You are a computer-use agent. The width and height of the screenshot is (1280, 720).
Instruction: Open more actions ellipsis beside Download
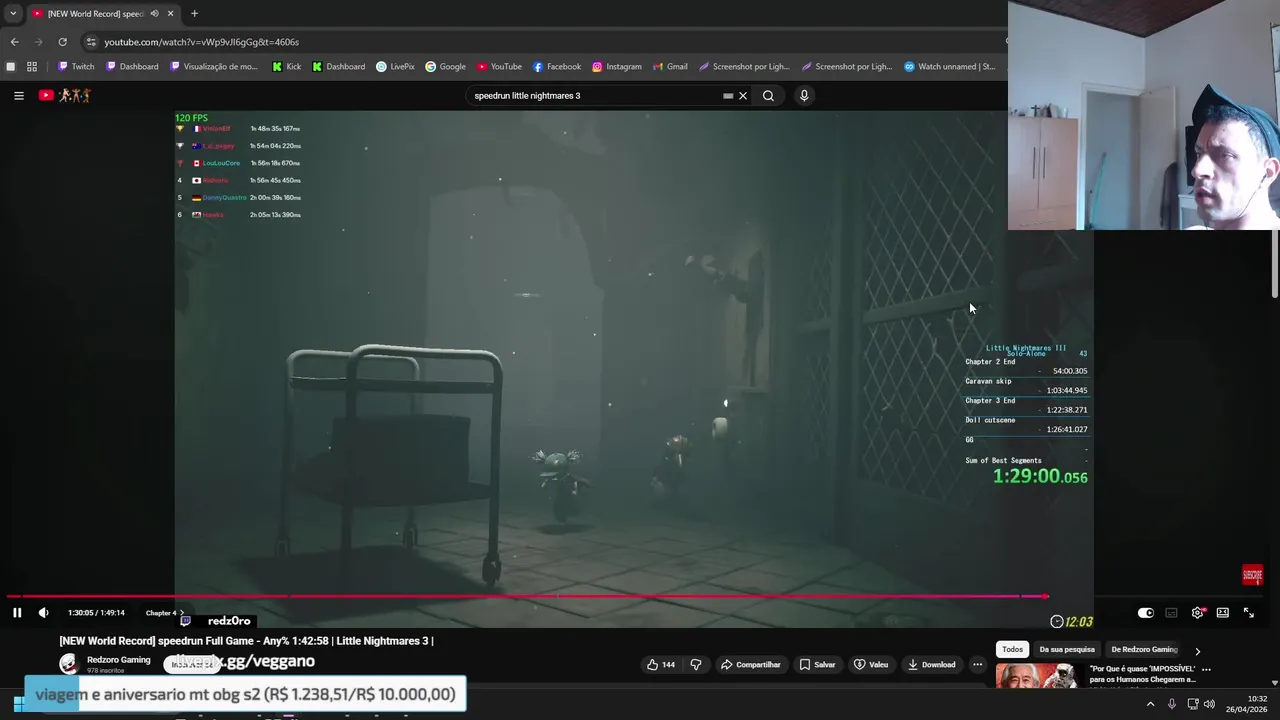tap(978, 664)
